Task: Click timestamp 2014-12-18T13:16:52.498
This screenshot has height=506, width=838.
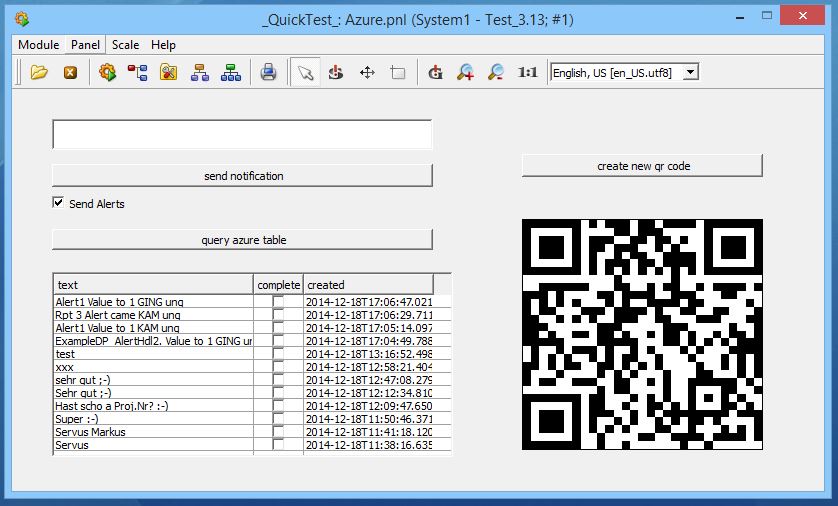Action: (369, 354)
